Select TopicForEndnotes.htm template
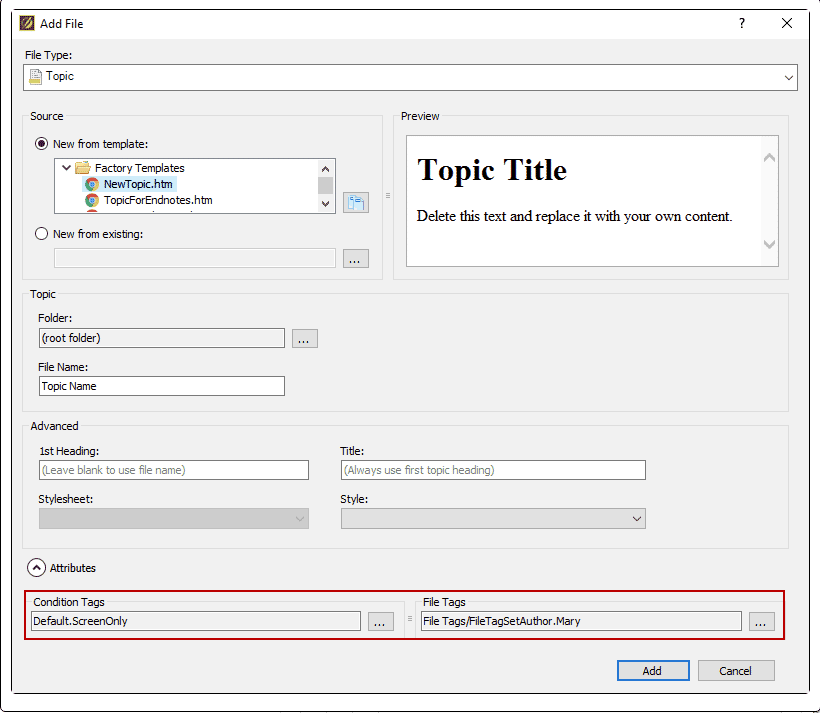The height and width of the screenshot is (713, 820). click(x=158, y=200)
